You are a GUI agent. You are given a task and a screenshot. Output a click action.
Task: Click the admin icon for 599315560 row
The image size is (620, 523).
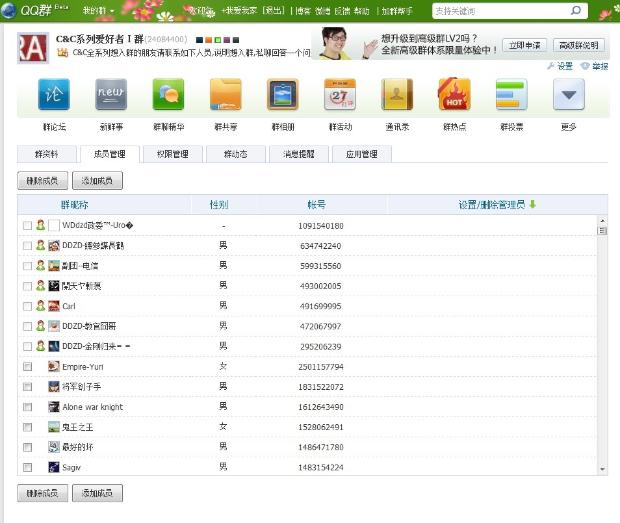click(x=40, y=265)
